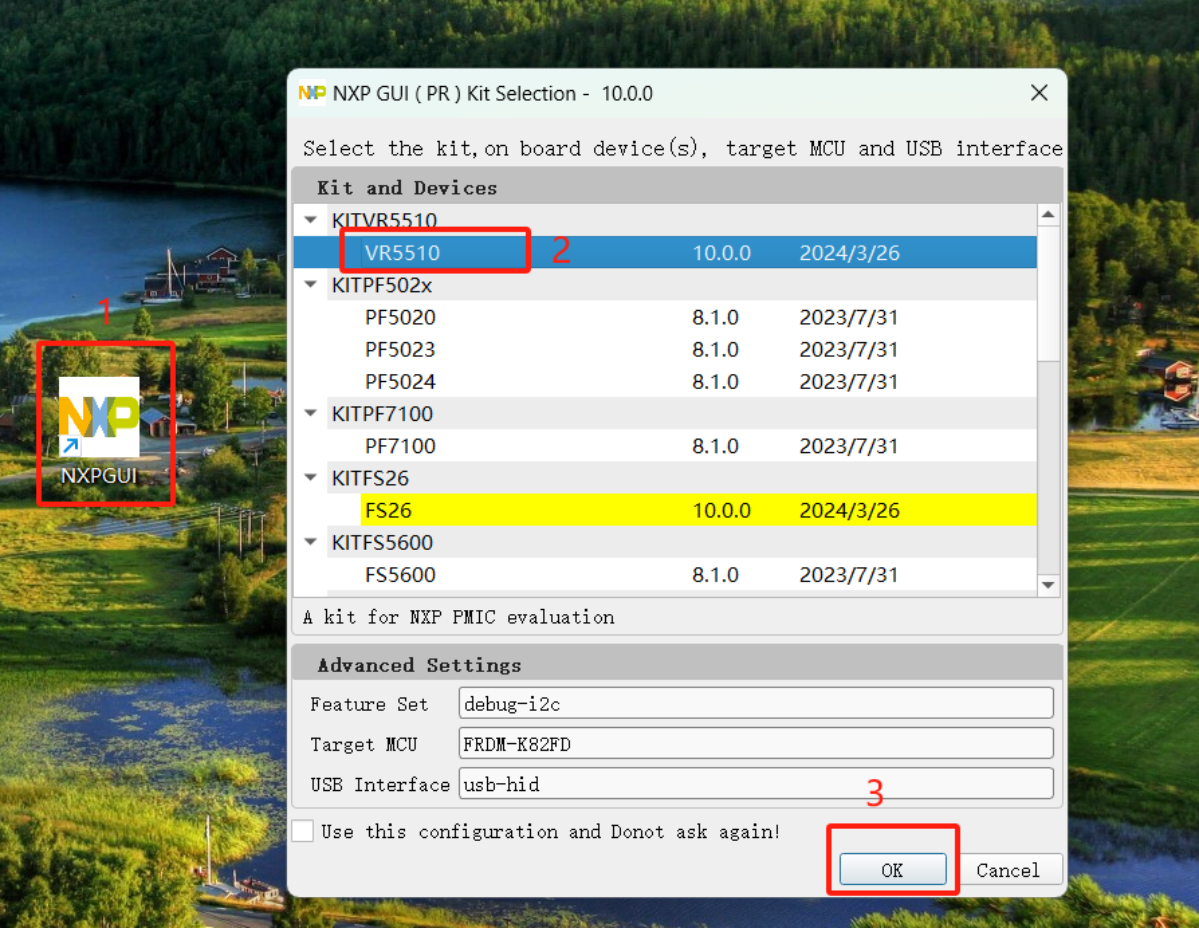Choose the PF5023 device entry
Screen dimensions: 1199x928
(400, 350)
